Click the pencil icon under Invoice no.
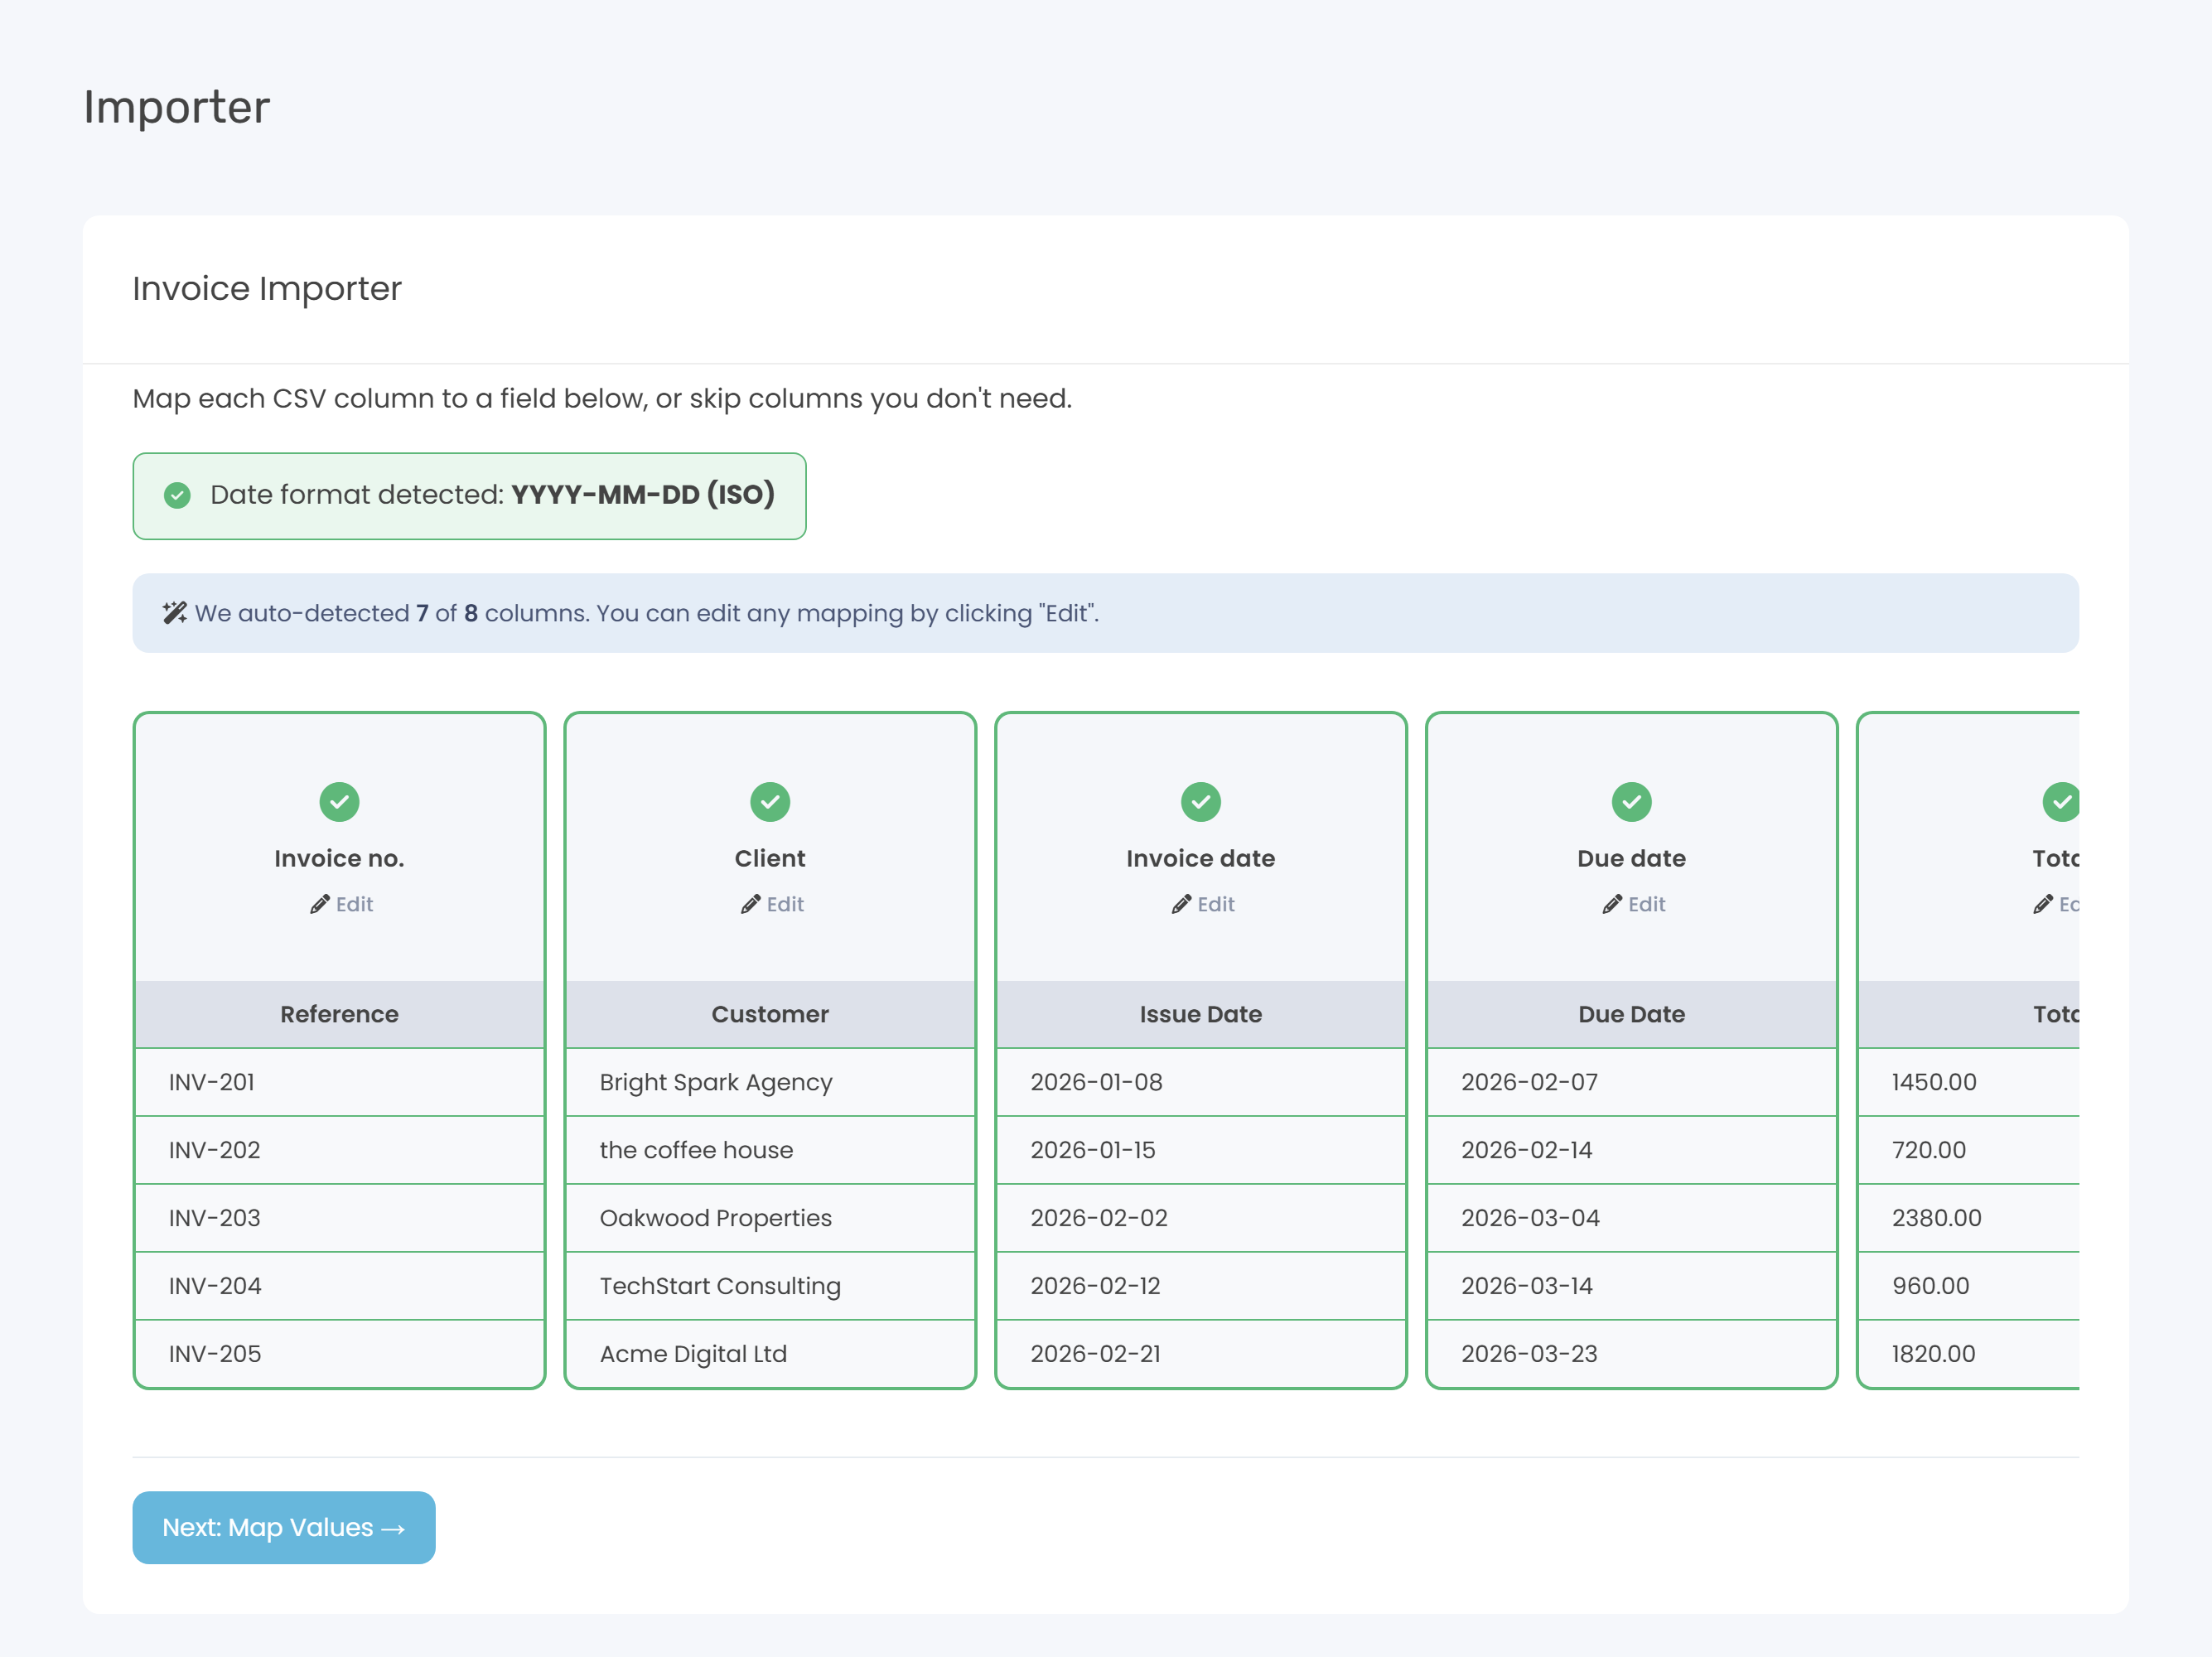 pos(320,905)
